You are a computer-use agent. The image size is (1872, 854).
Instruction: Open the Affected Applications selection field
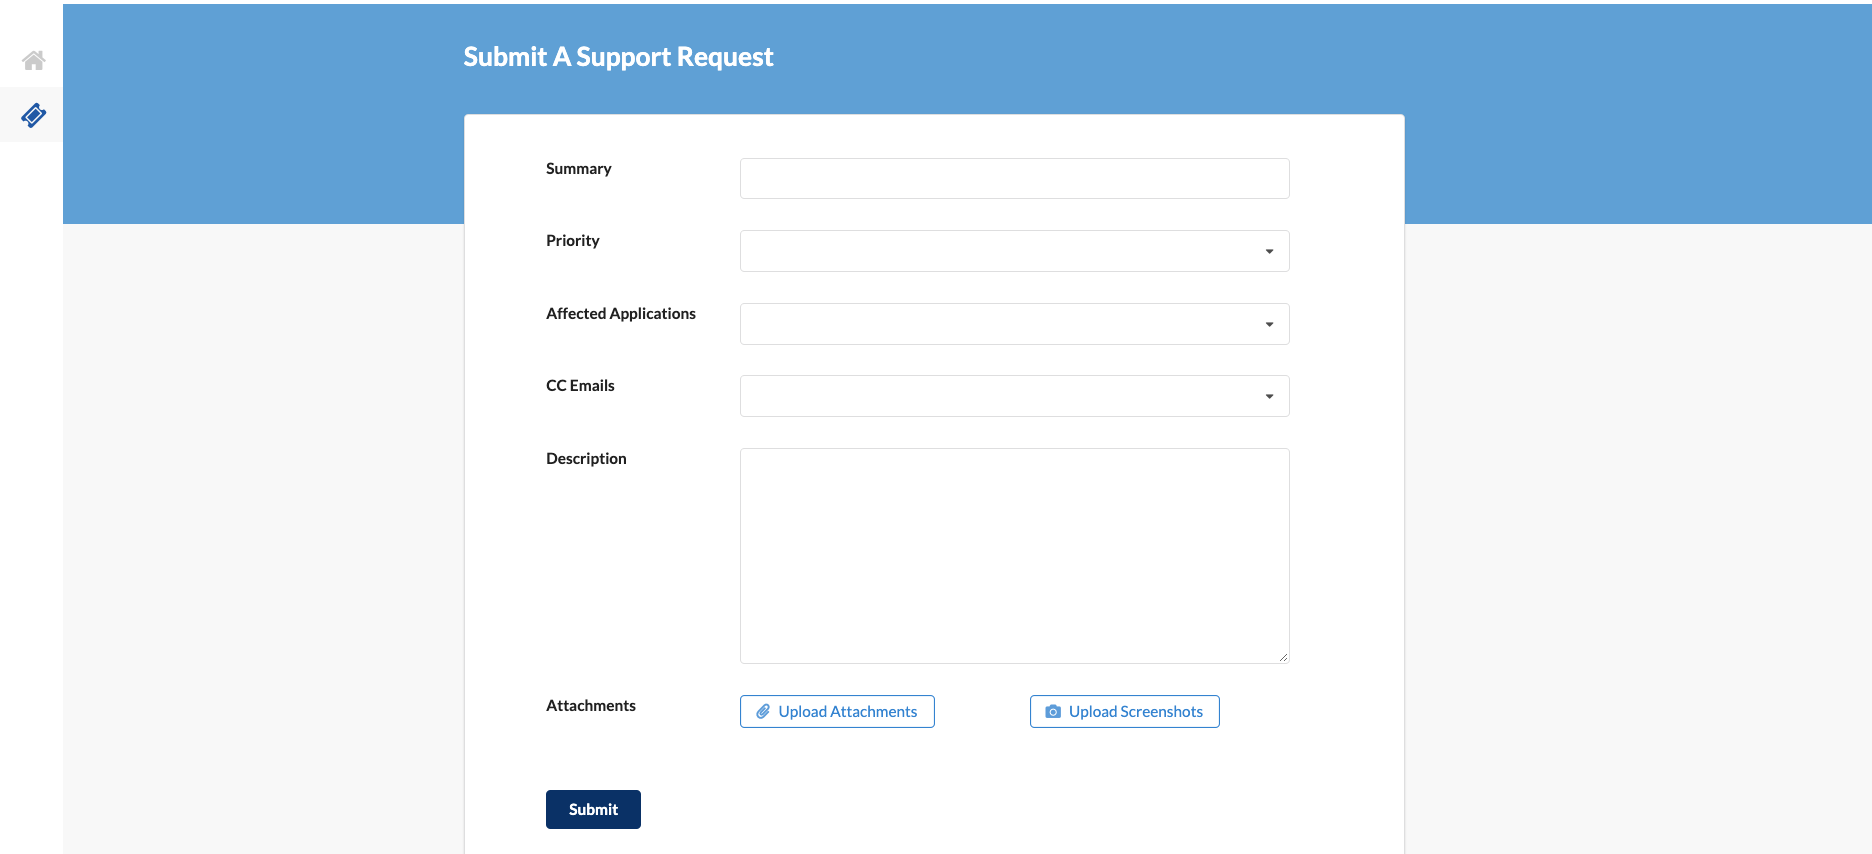(1000, 324)
